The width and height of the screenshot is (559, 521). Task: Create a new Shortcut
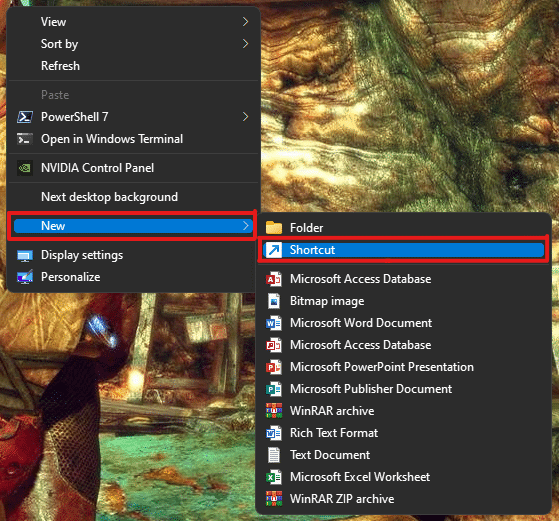(x=404, y=250)
